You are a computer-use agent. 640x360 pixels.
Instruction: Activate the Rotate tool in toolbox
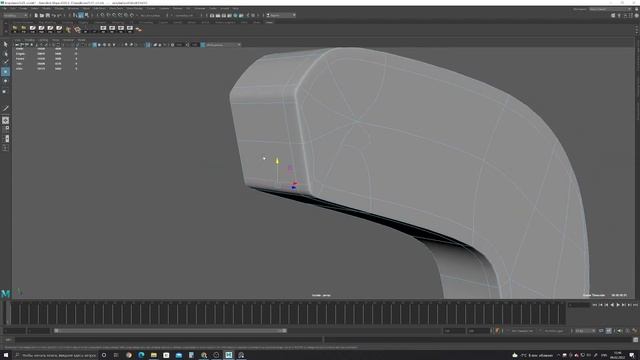coord(5,81)
